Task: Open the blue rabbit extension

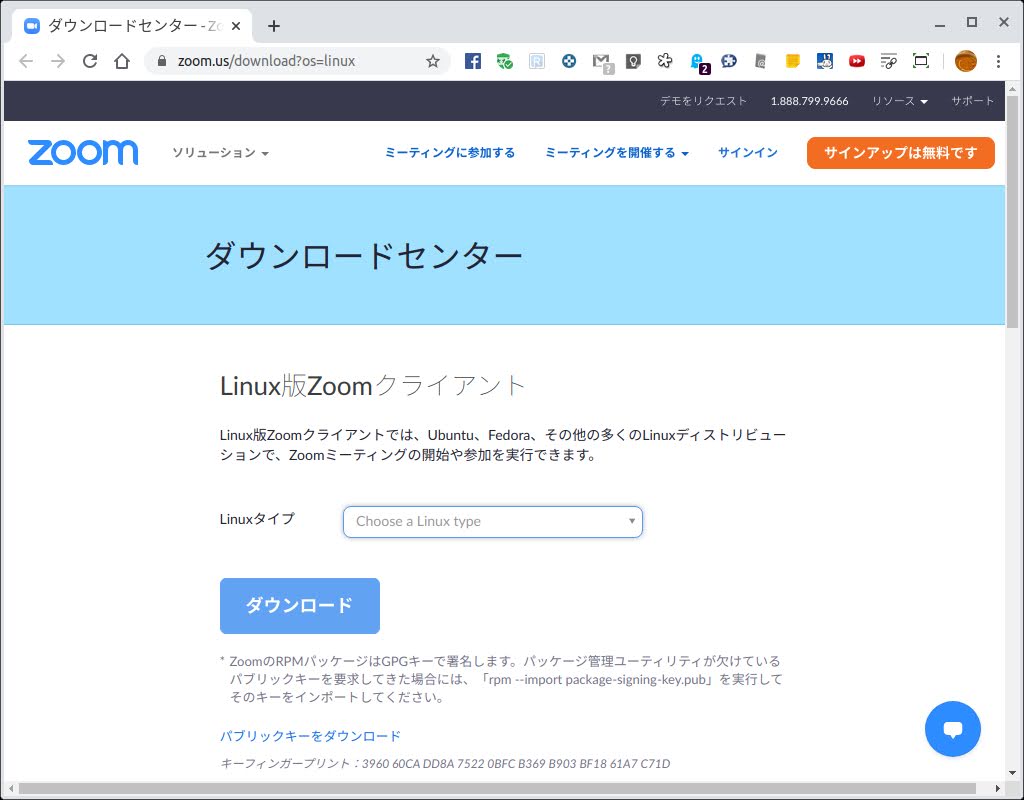Action: point(824,61)
